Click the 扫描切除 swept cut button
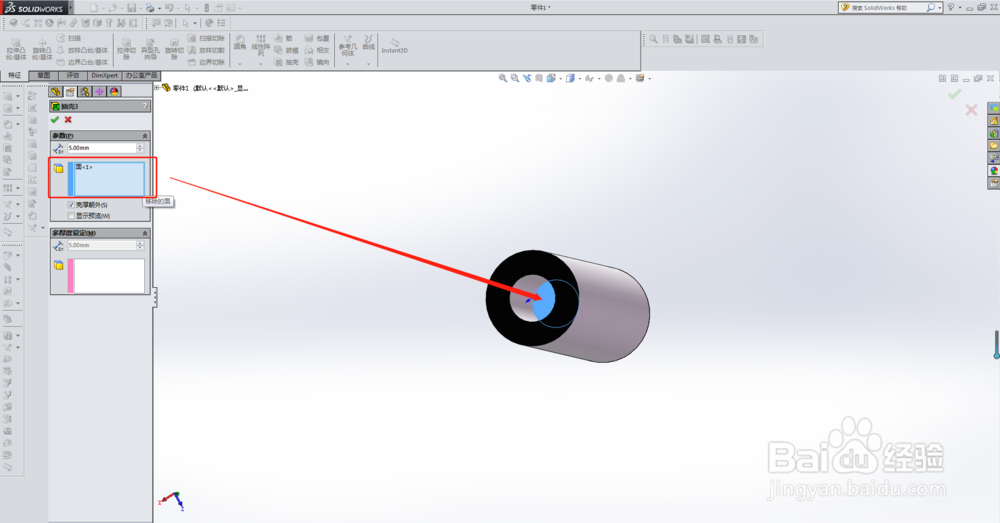The image size is (1000, 523). tap(206, 38)
